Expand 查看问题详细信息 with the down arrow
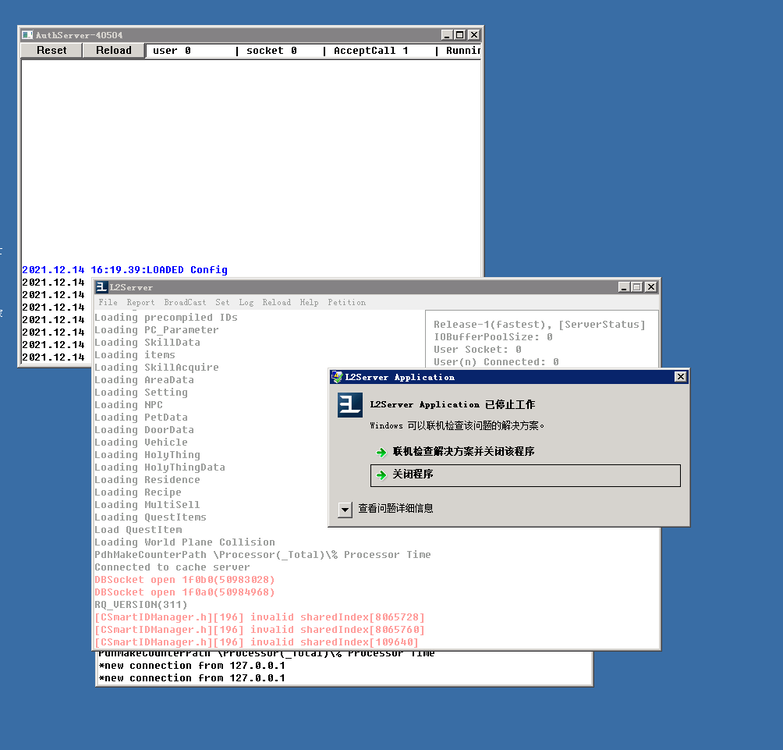The image size is (783, 750). 345,509
